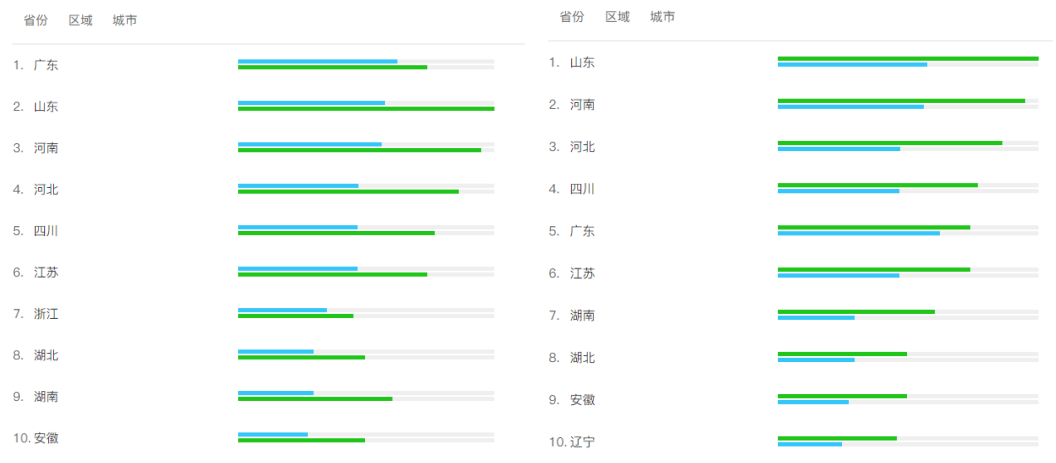Click 安徽 ranked ninth in right list
The image size is (1056, 463).
(582, 400)
